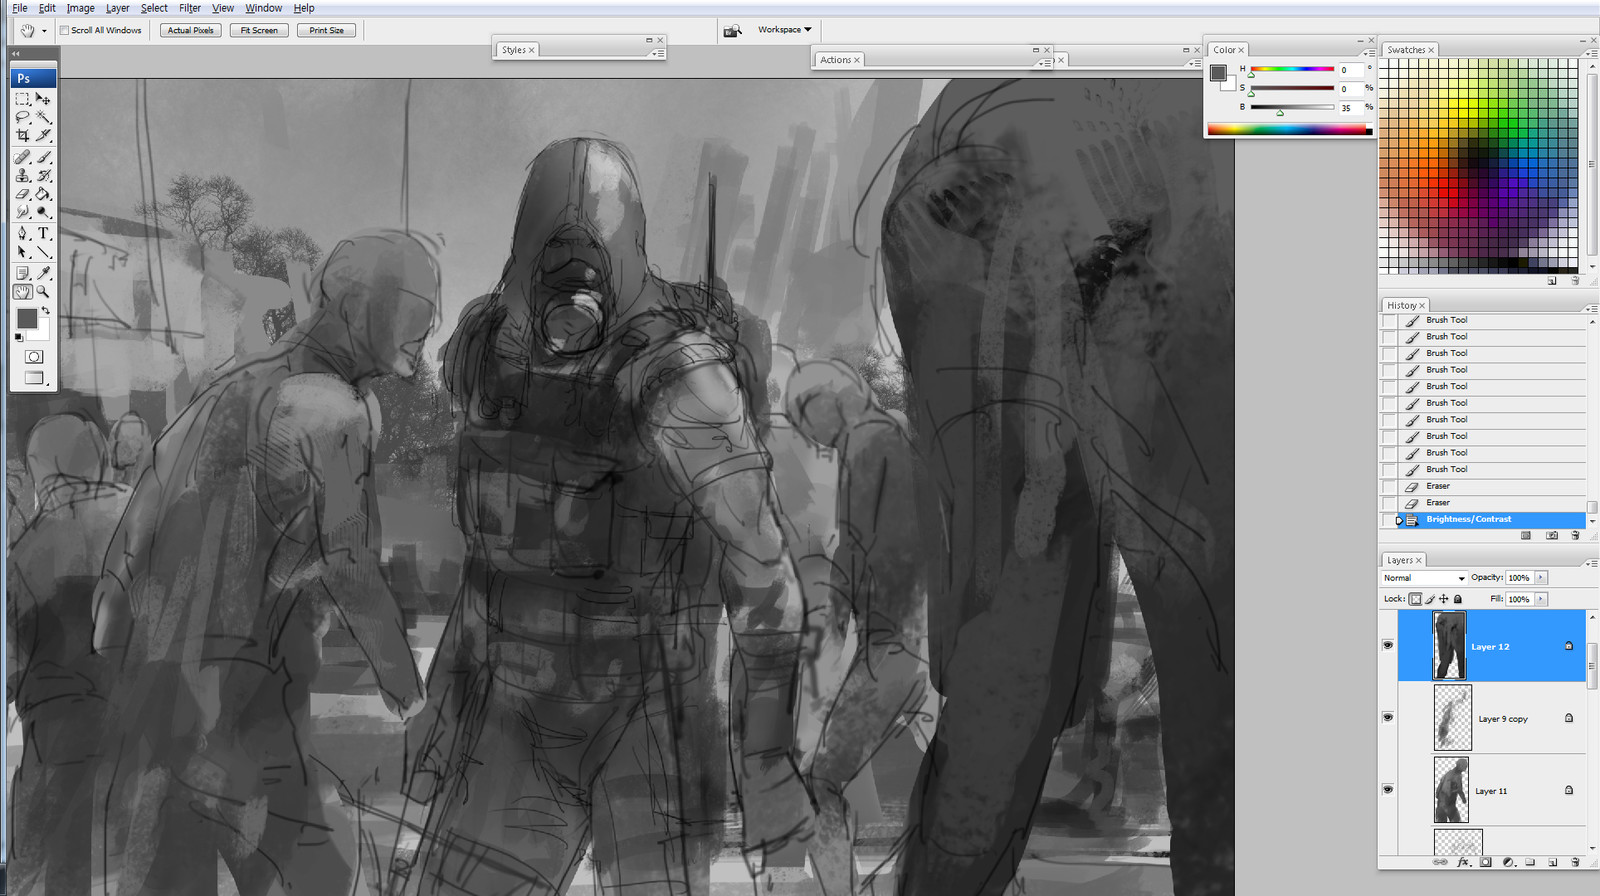The image size is (1600, 896).
Task: Select the Paint Bucket tool
Action: pyautogui.click(x=43, y=193)
